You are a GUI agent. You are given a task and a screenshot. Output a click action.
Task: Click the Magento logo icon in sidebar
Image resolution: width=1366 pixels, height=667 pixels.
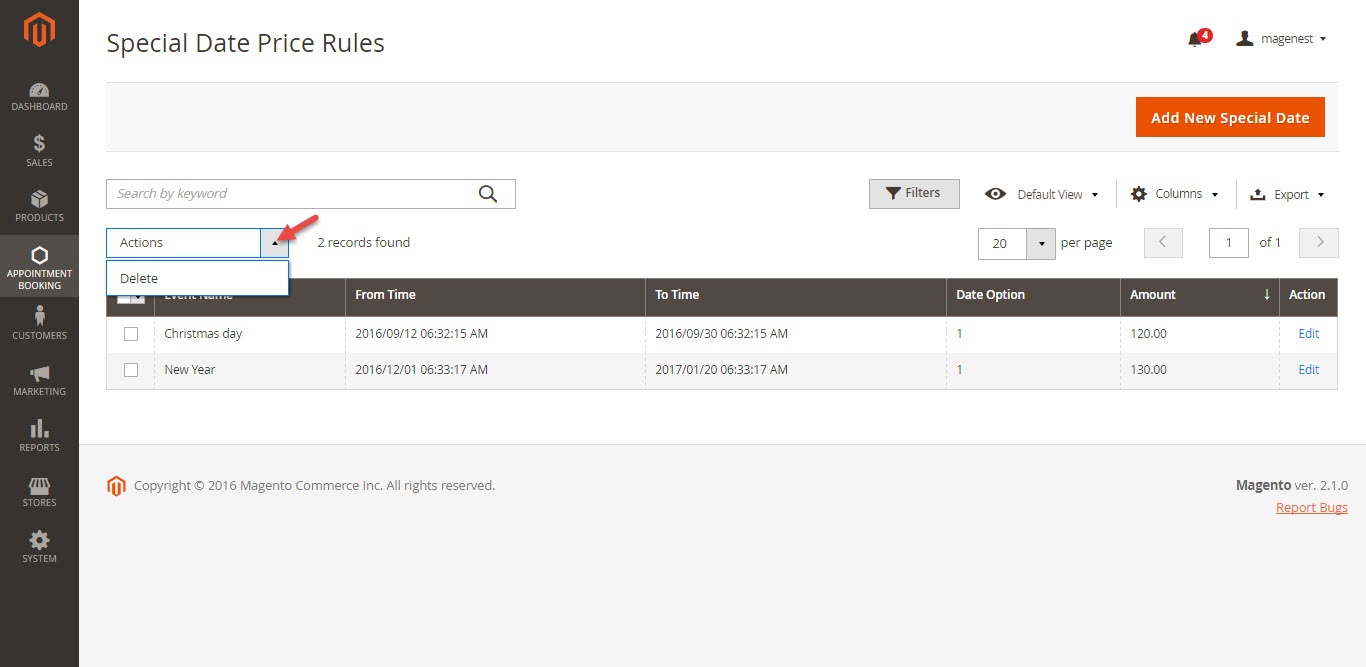pos(39,32)
